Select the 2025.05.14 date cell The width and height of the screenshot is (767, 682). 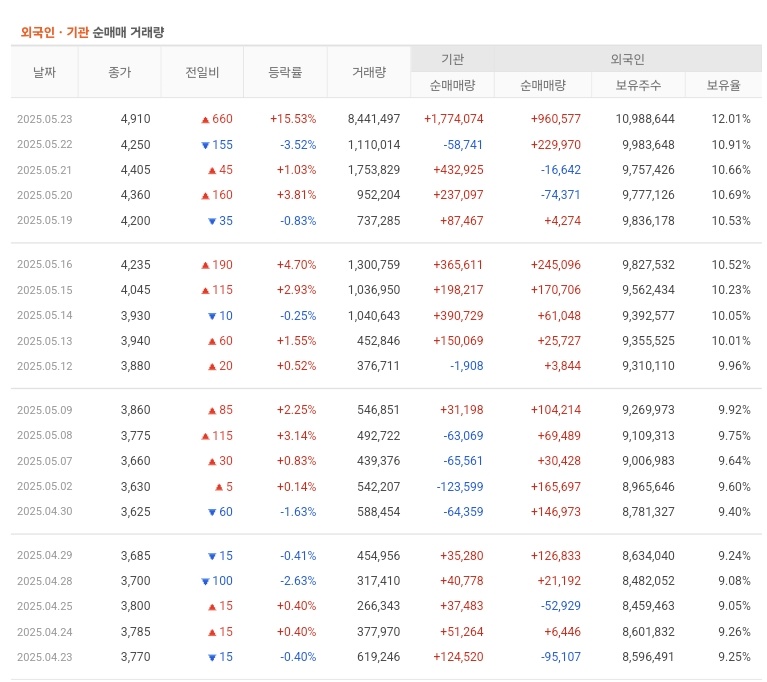(x=45, y=315)
